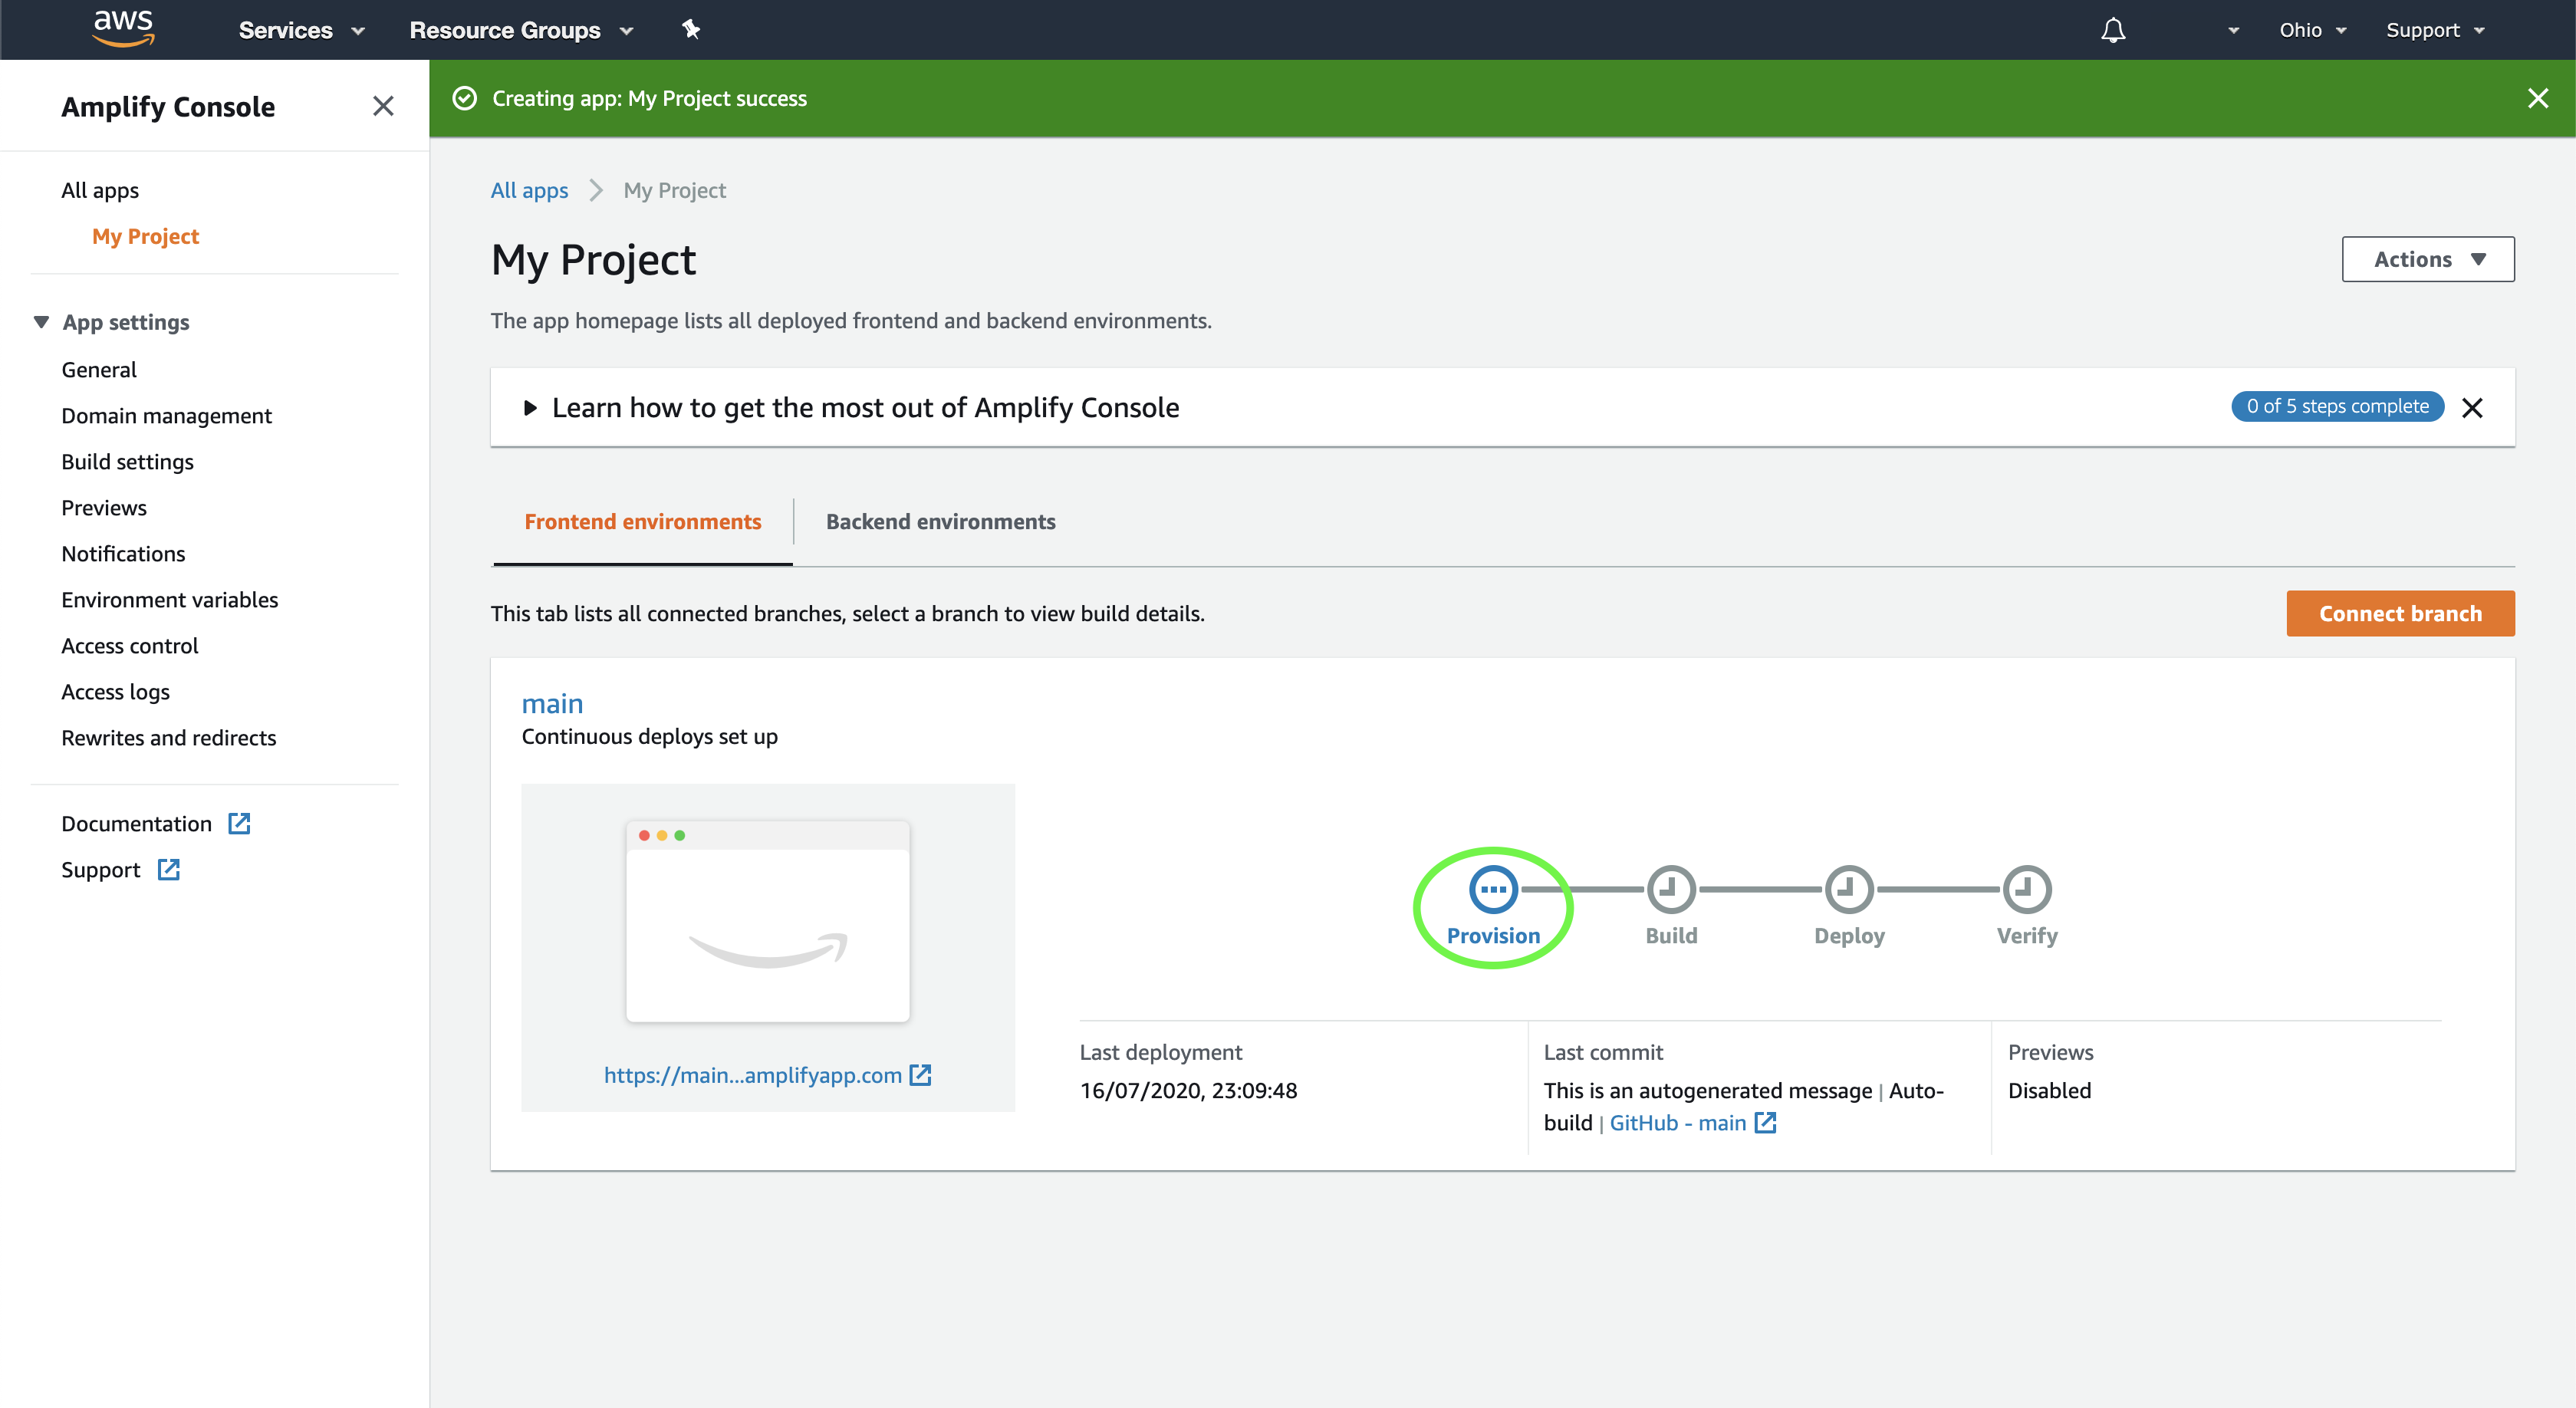Click the Build stage label

[1671, 935]
